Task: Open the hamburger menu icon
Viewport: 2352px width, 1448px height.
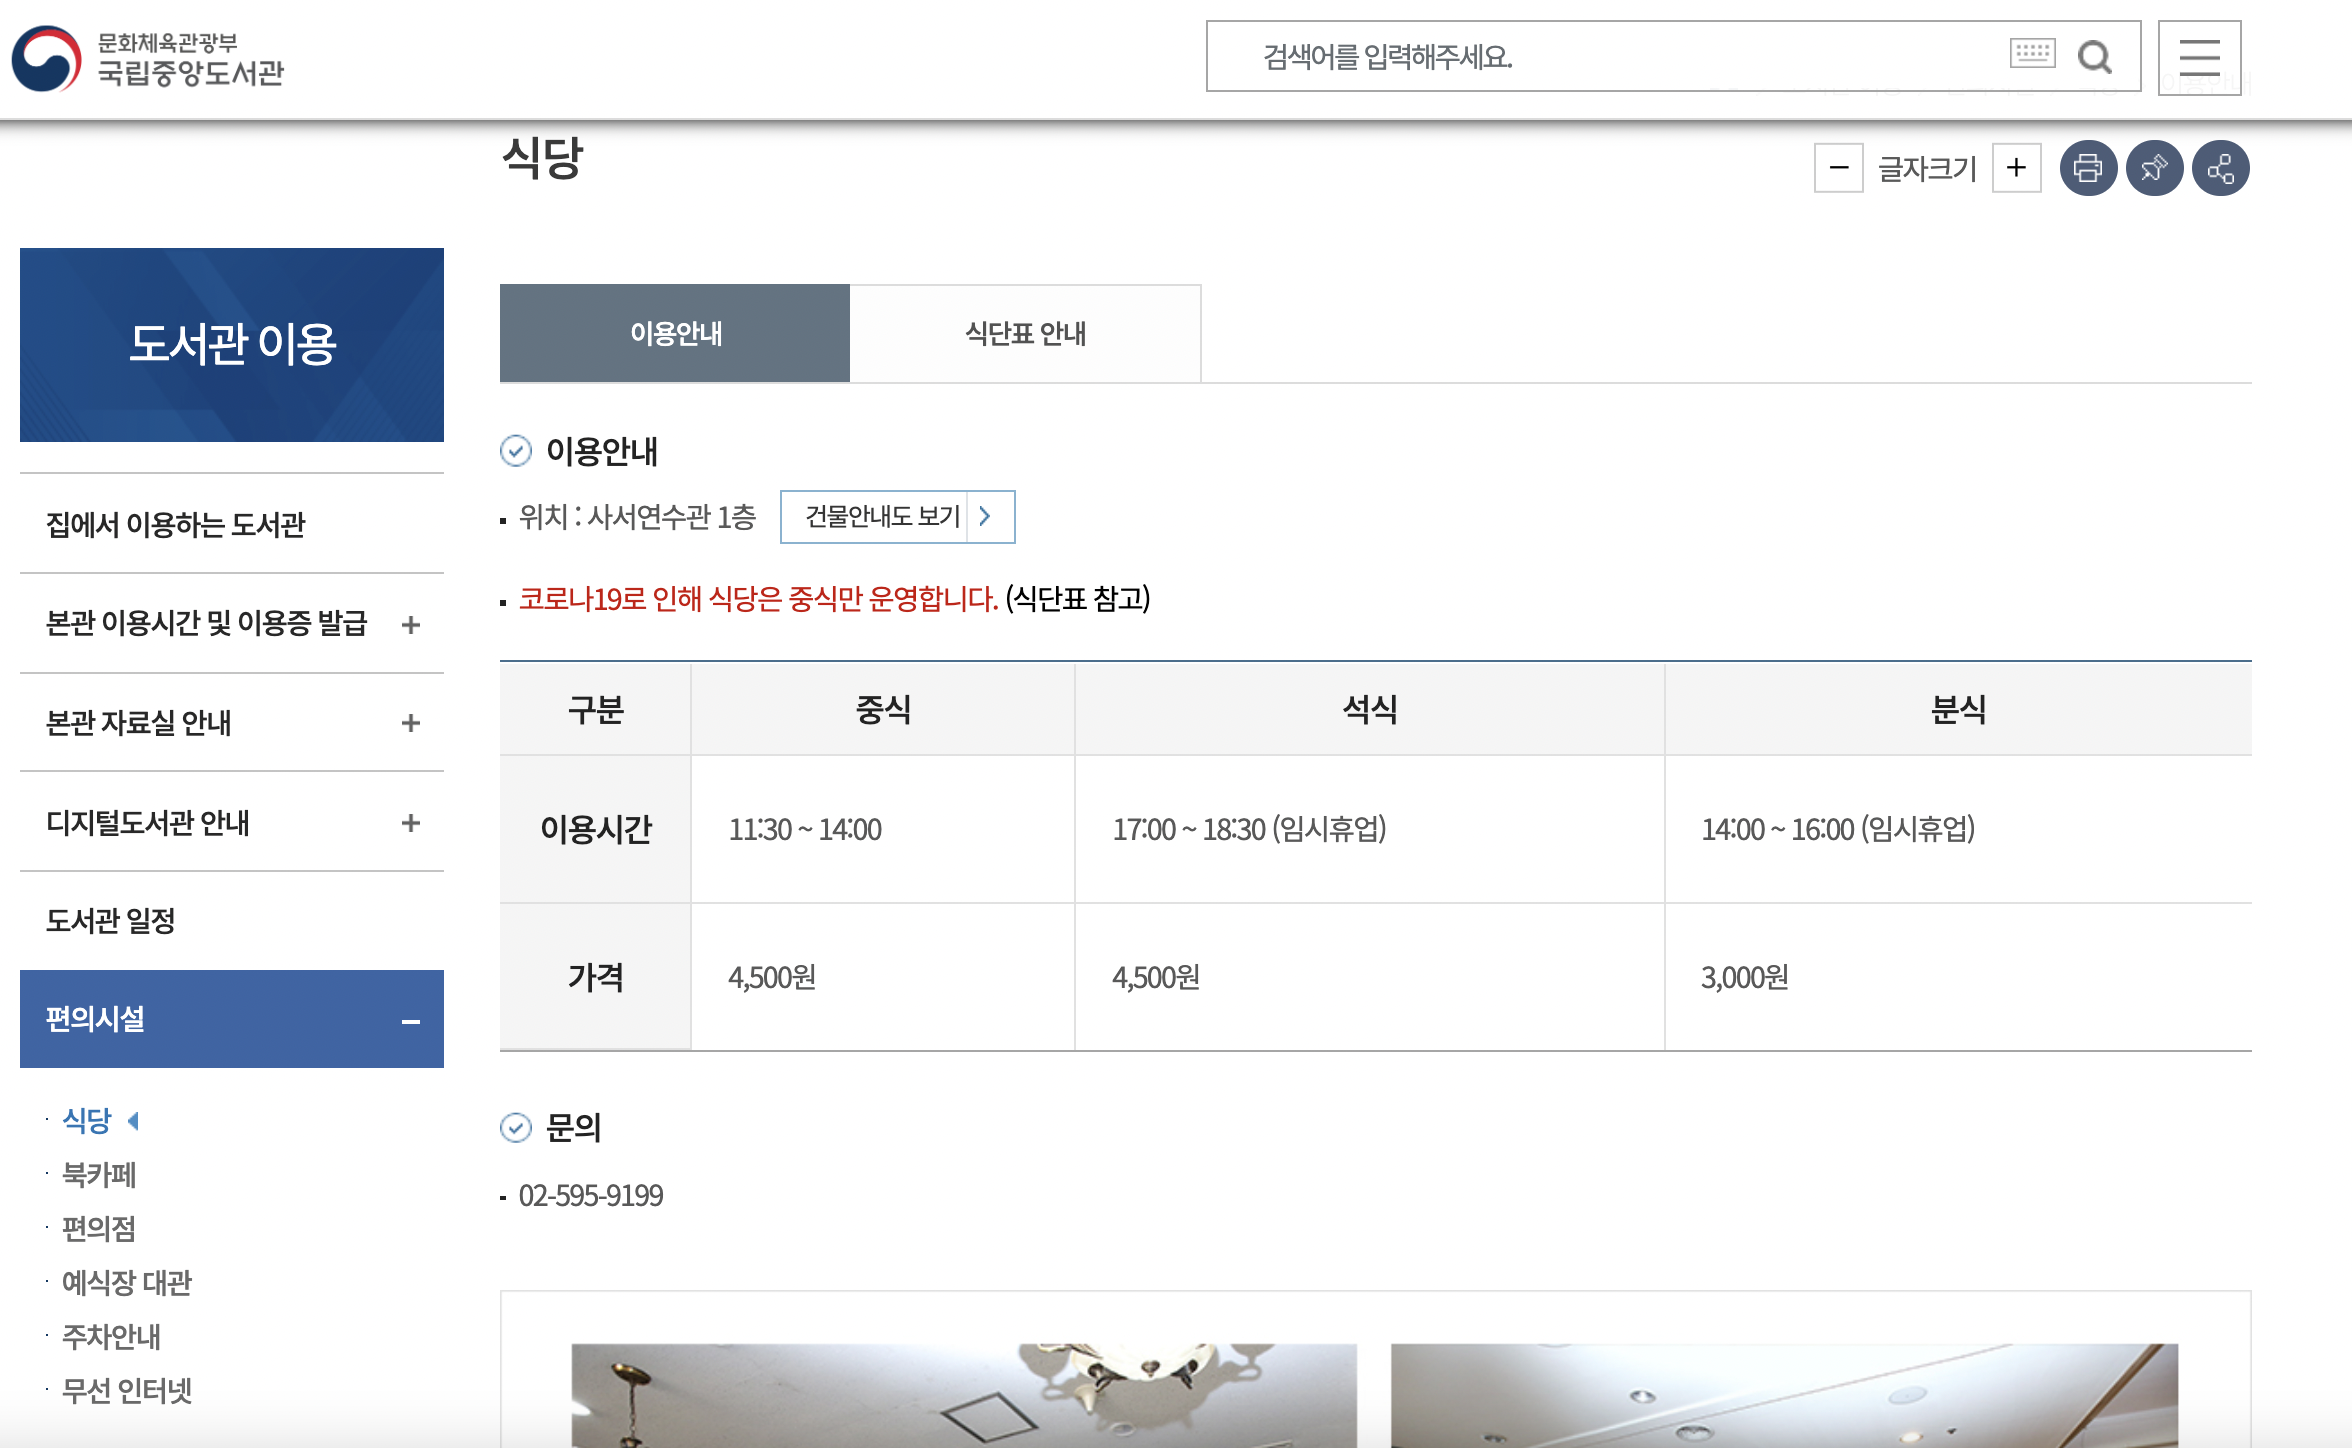Action: 2199,58
